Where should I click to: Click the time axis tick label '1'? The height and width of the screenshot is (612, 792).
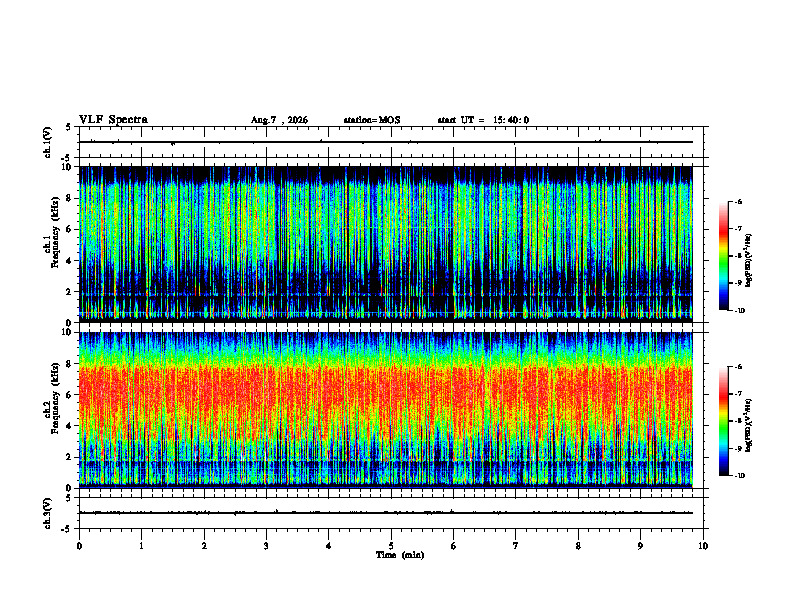coord(141,546)
